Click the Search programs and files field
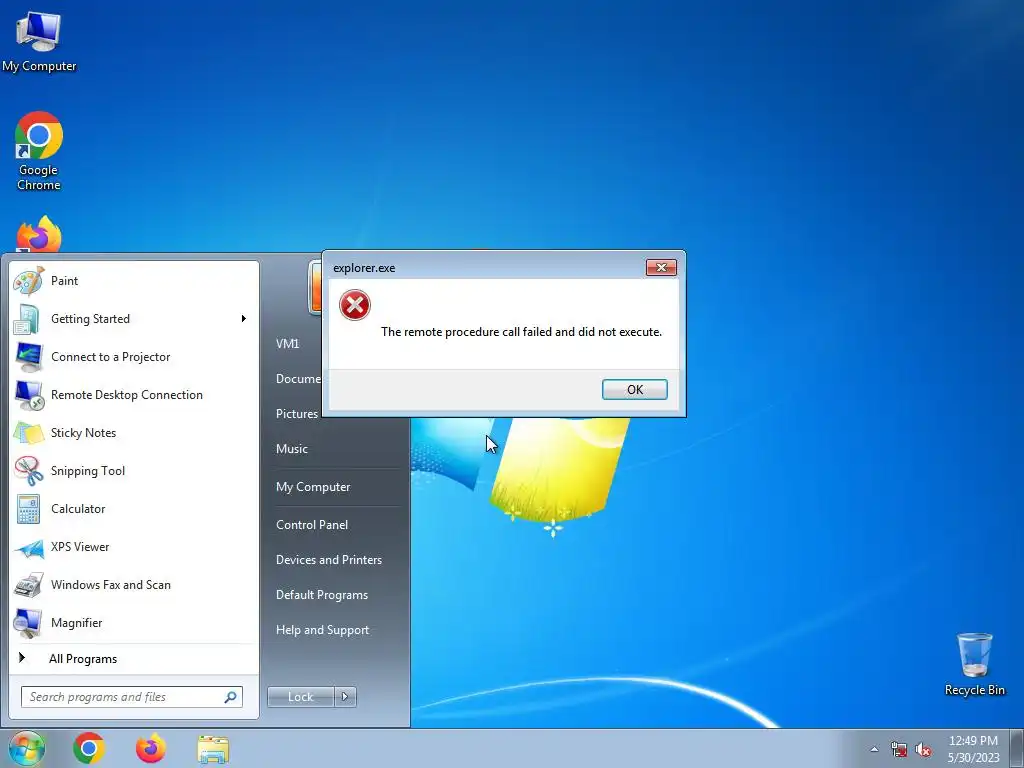The width and height of the screenshot is (1024, 768). click(x=132, y=697)
